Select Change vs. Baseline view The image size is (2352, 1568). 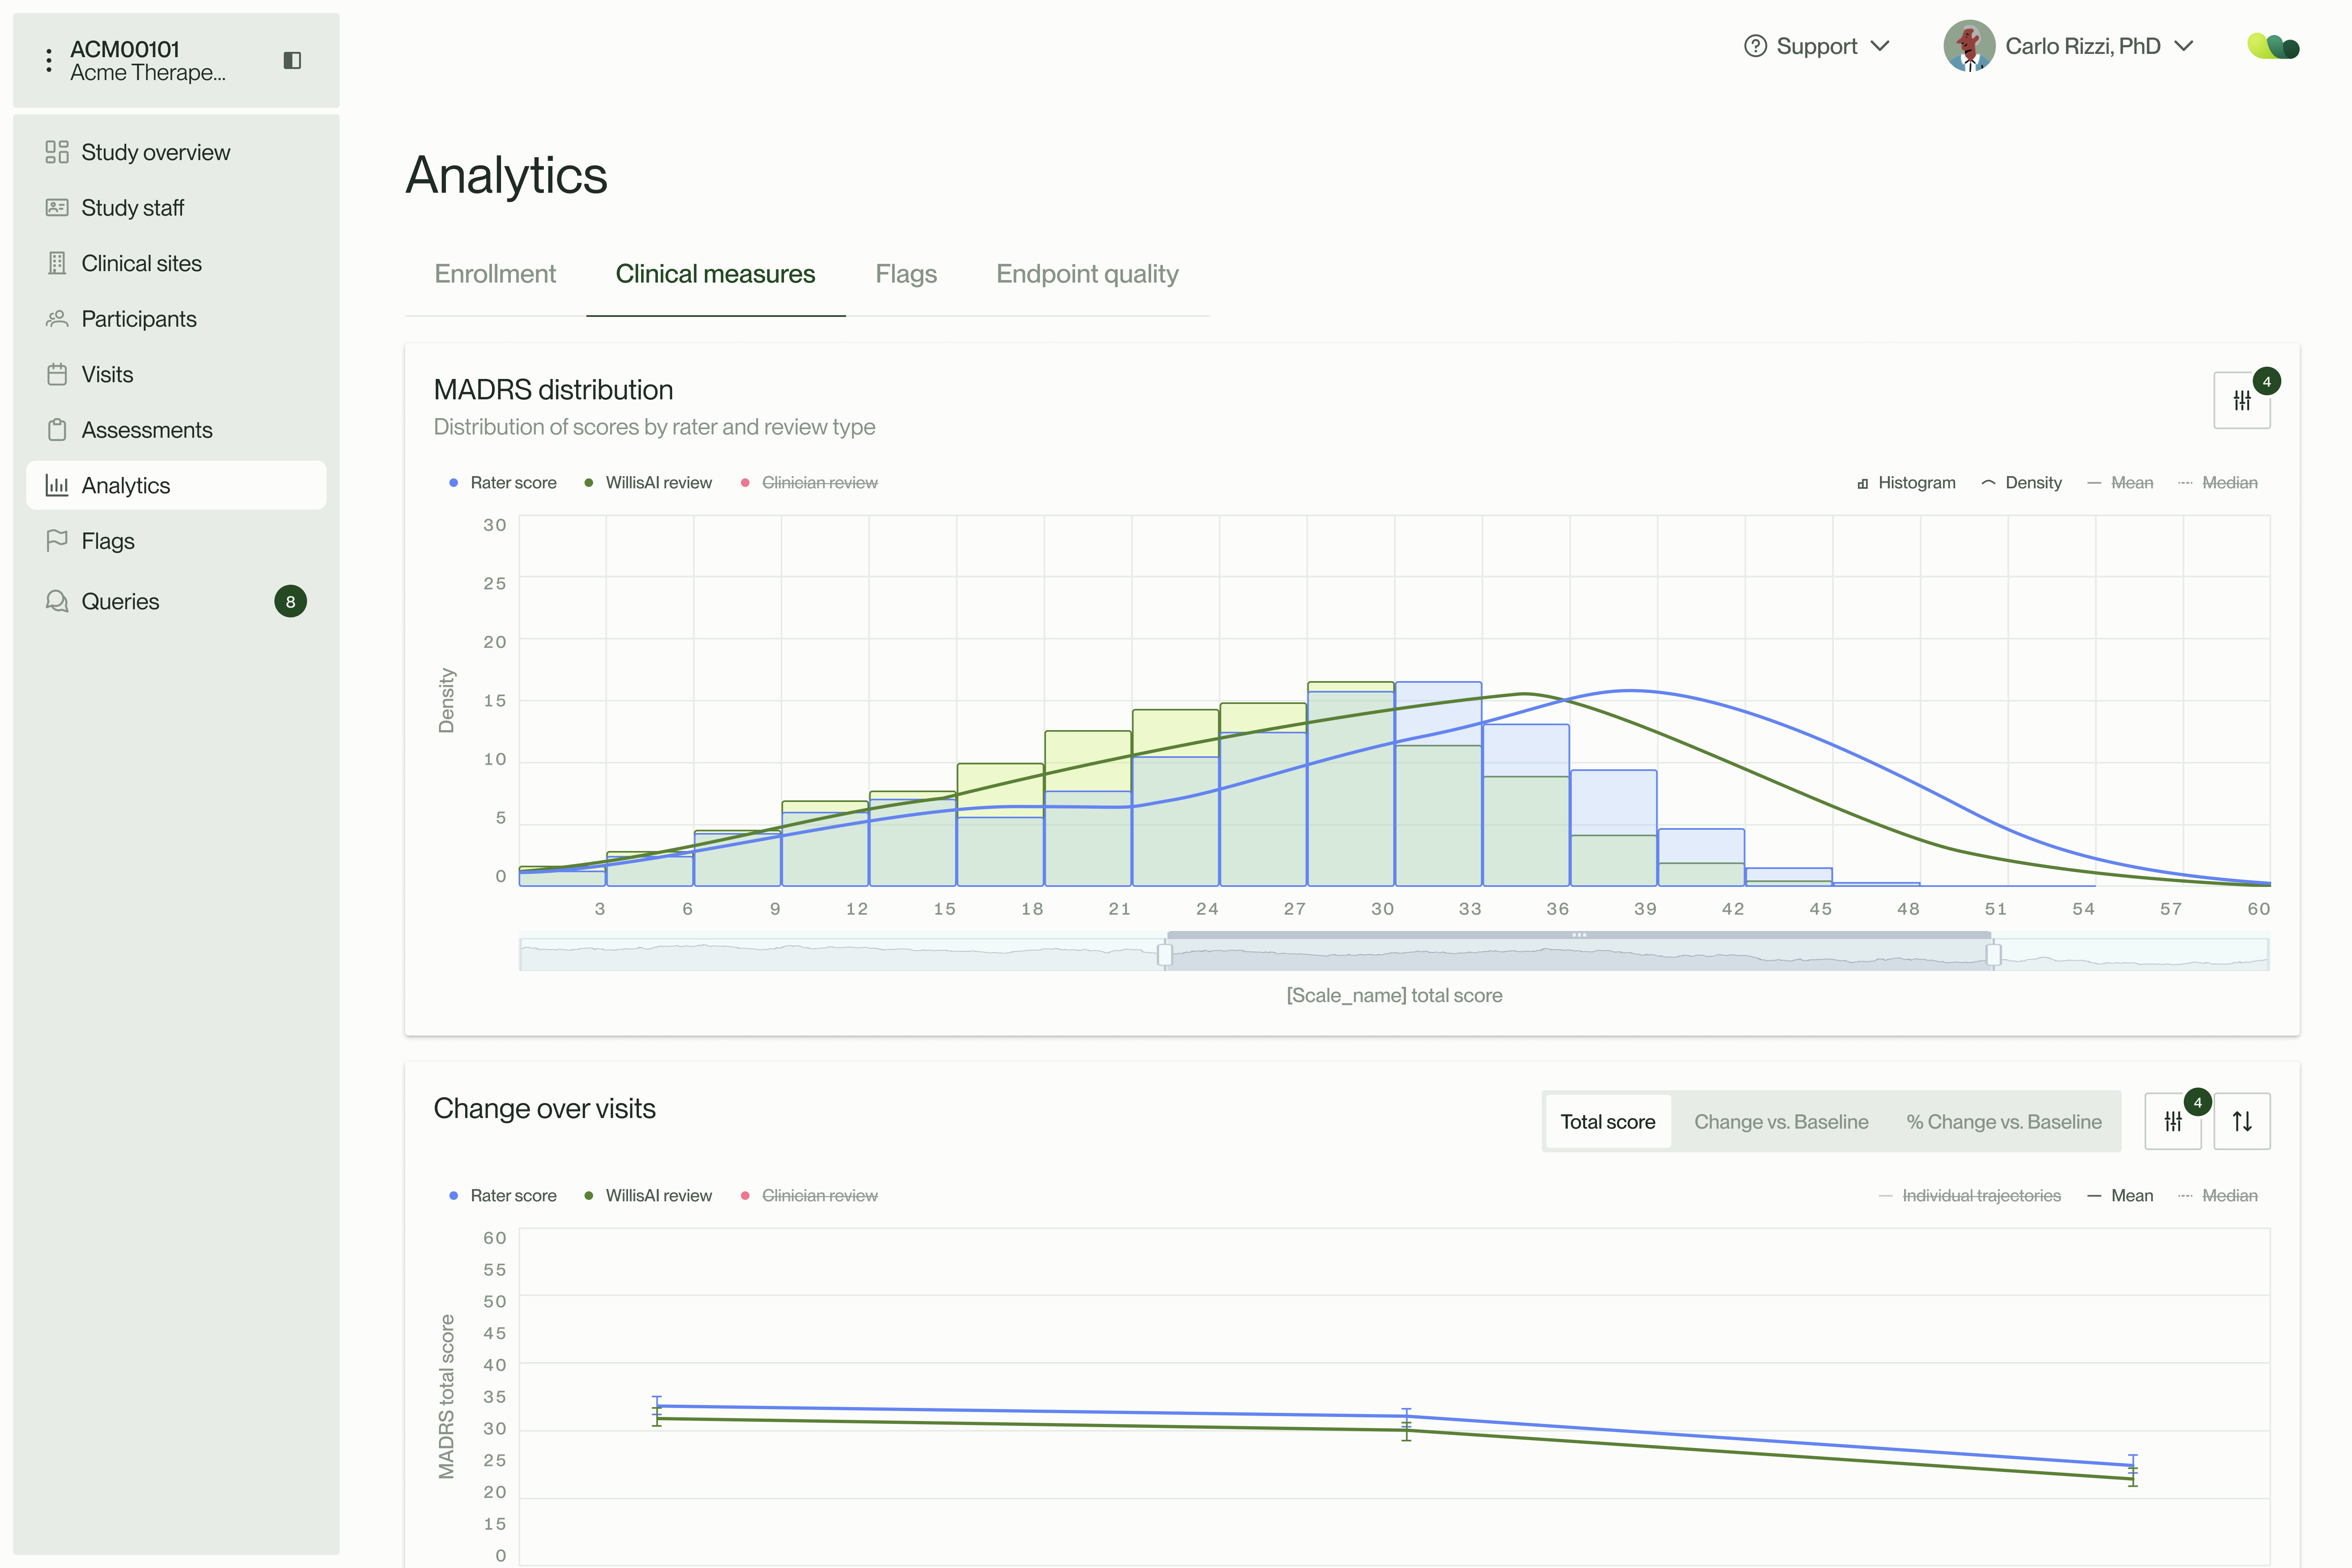coord(1781,1122)
